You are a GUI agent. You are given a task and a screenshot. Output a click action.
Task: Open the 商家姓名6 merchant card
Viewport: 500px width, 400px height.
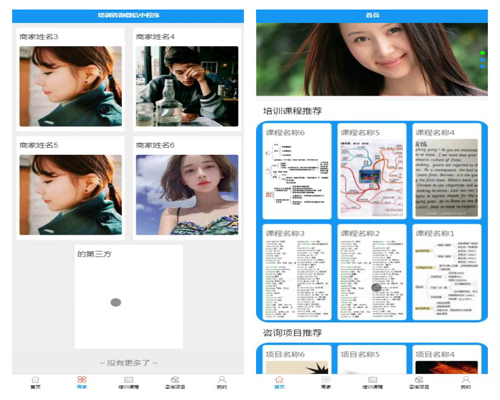pyautogui.click(x=187, y=188)
